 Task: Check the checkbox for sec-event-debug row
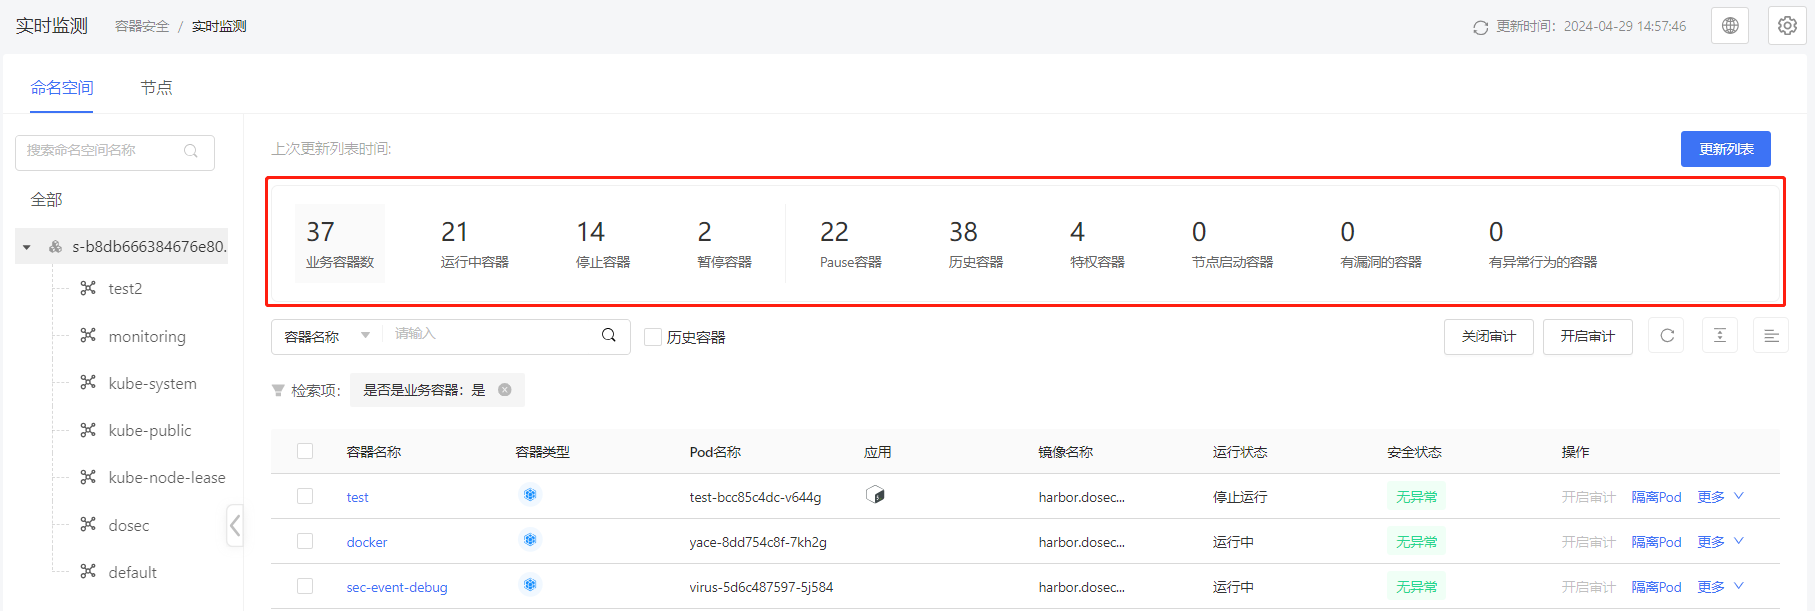pos(305,586)
